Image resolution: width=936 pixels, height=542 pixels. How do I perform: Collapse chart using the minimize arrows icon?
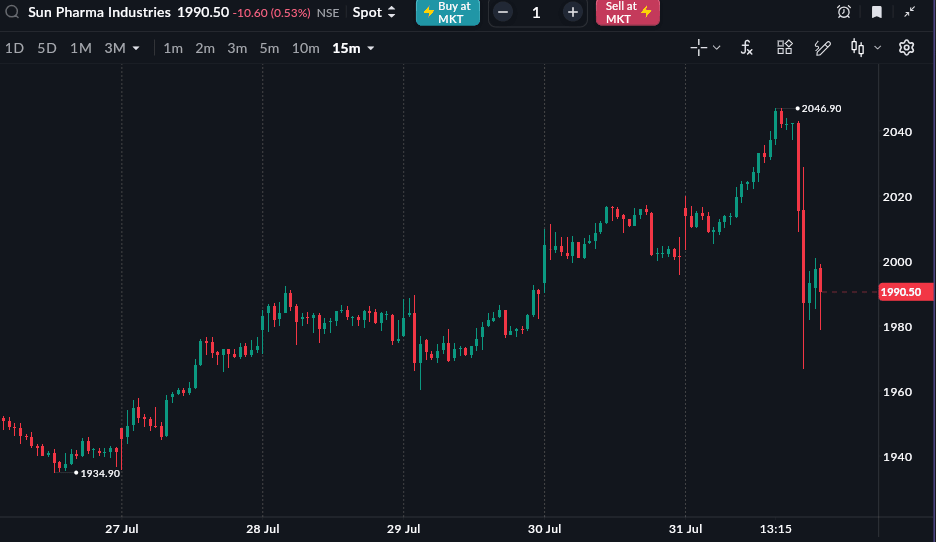pos(909,12)
